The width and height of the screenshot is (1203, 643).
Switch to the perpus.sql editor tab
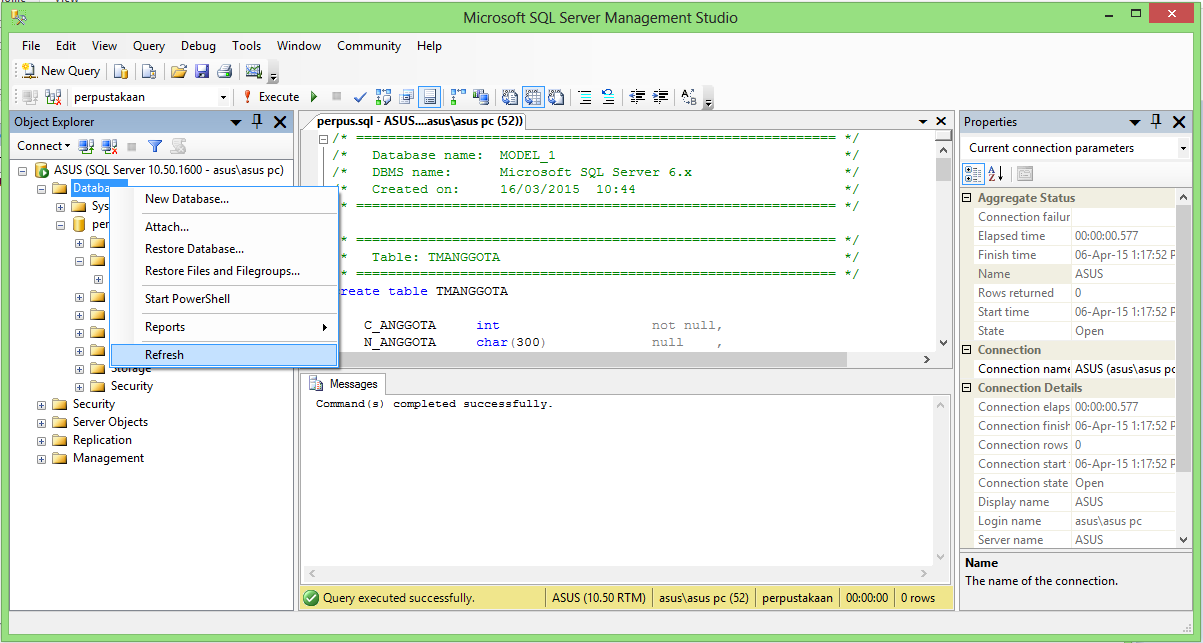[x=420, y=121]
